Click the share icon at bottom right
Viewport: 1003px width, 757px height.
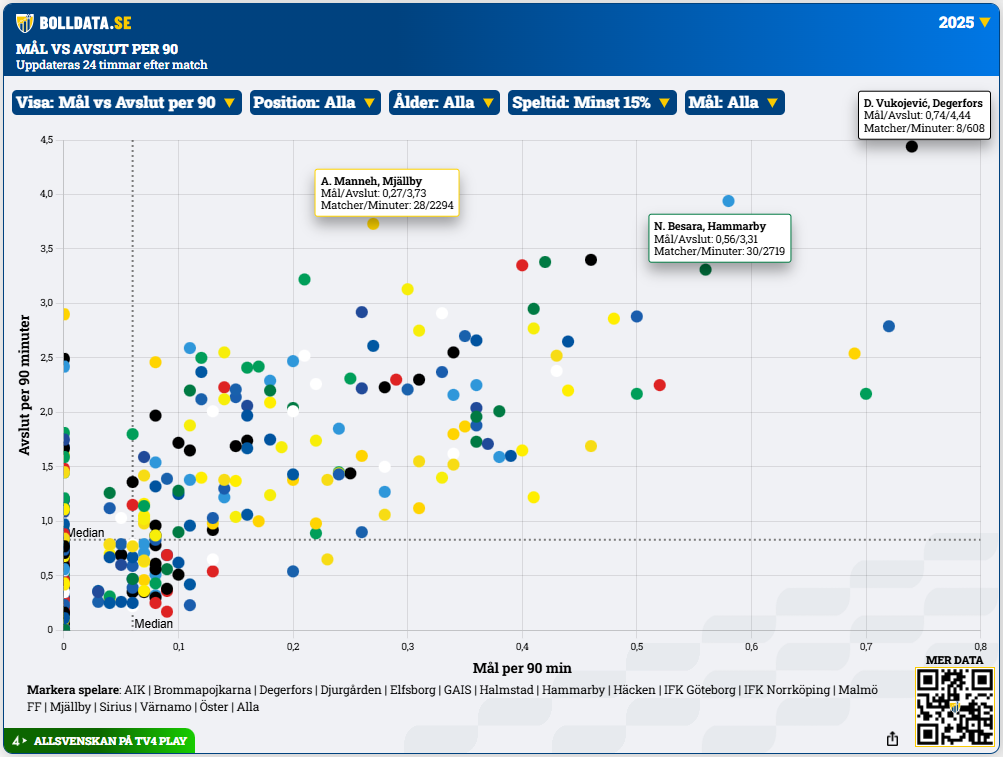[x=892, y=738]
